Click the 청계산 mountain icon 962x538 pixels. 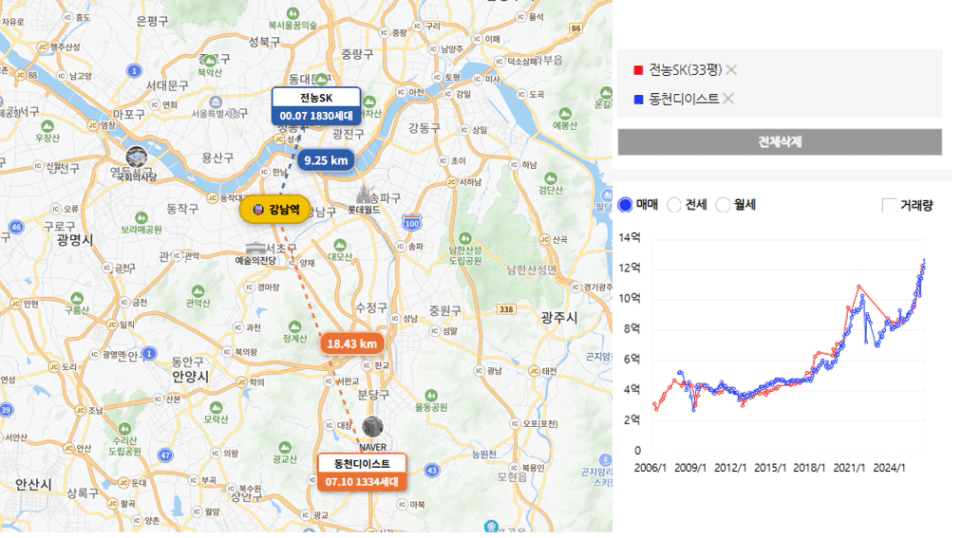[x=294, y=327]
